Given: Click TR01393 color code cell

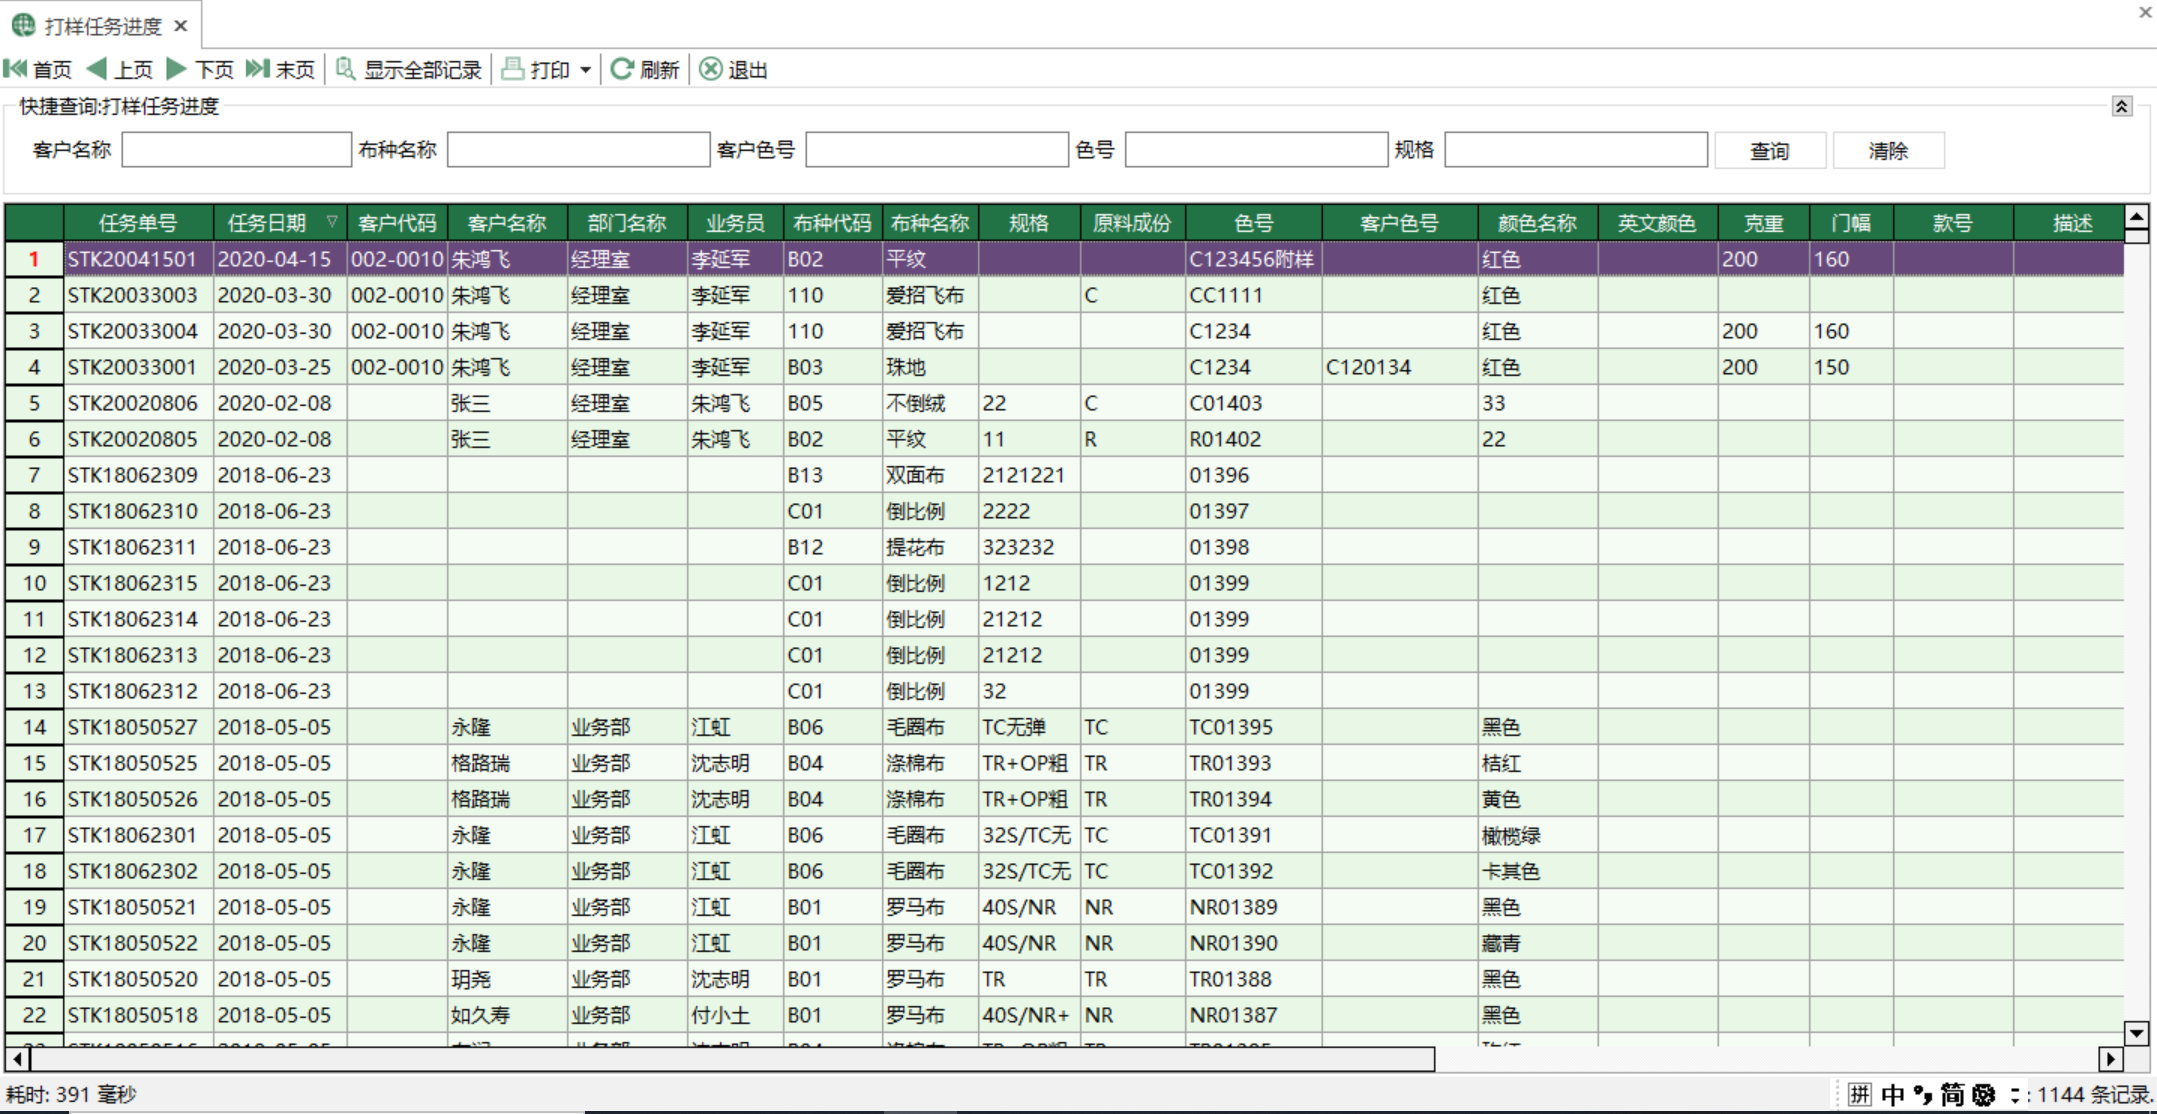Looking at the screenshot, I should coord(1254,763).
